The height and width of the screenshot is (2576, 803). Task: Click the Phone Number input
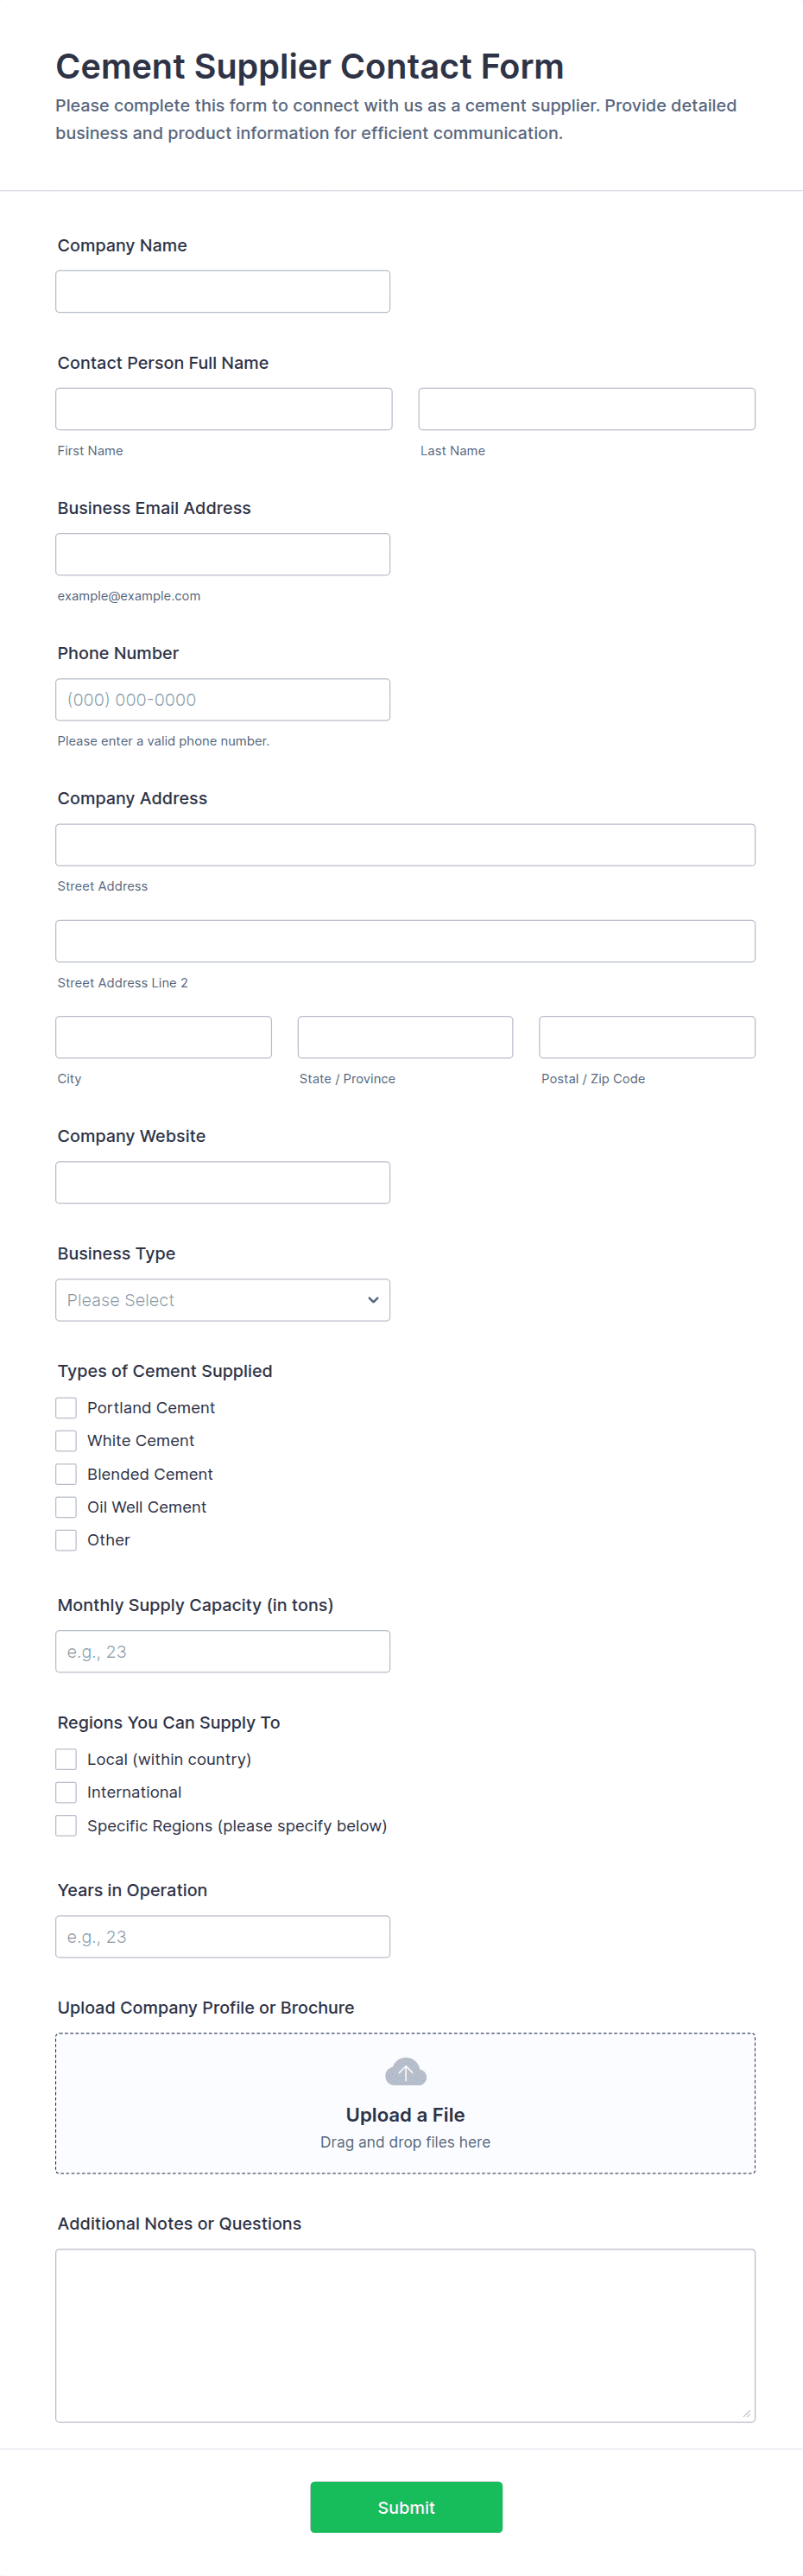(x=222, y=700)
